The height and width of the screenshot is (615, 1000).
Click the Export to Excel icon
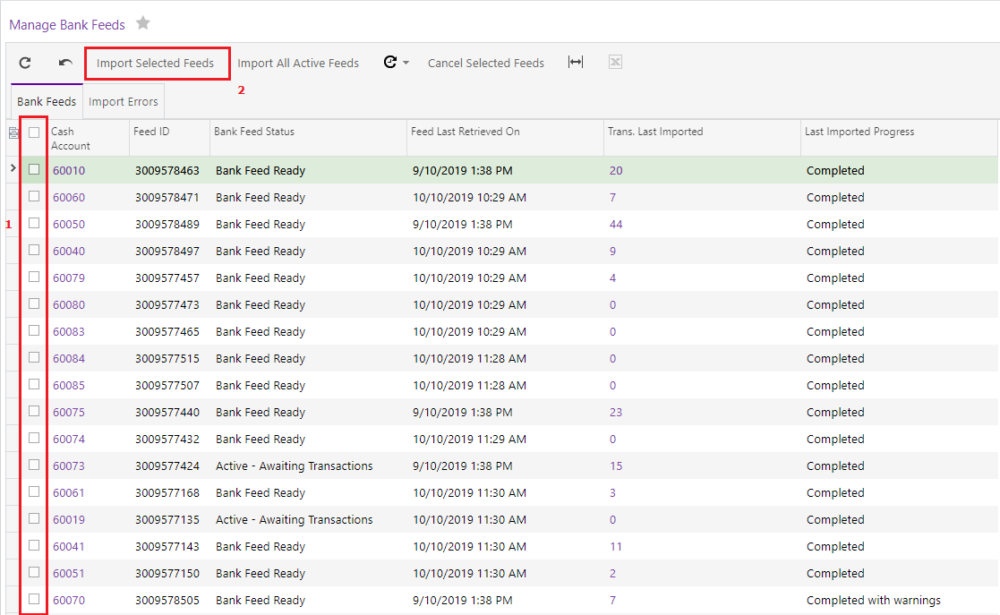614,62
